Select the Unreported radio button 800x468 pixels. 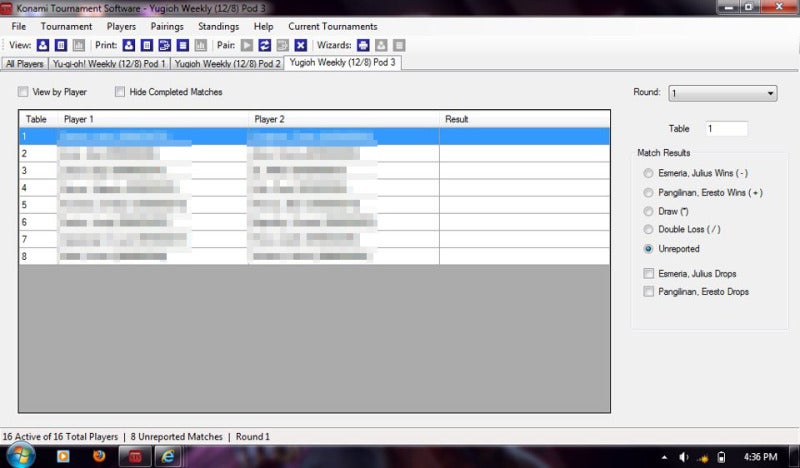pos(648,249)
